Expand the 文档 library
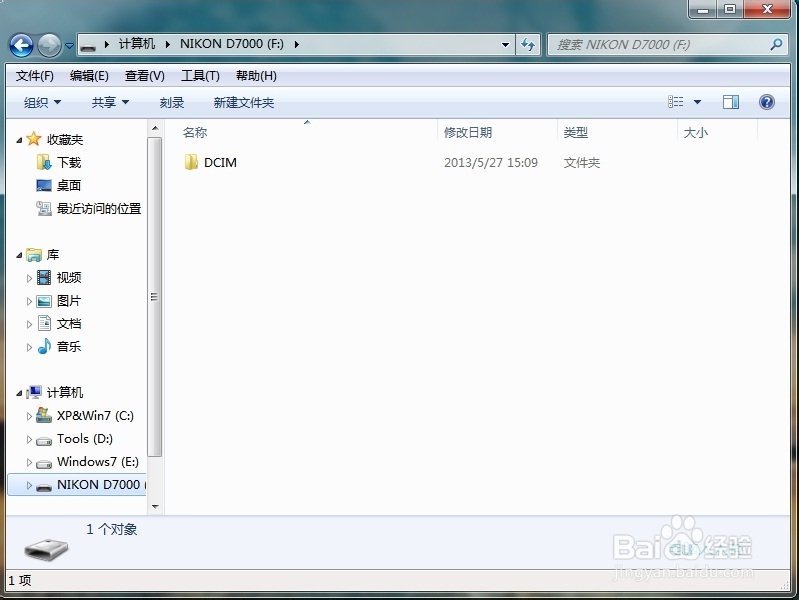Viewport: 799px width, 600px height. (x=29, y=324)
